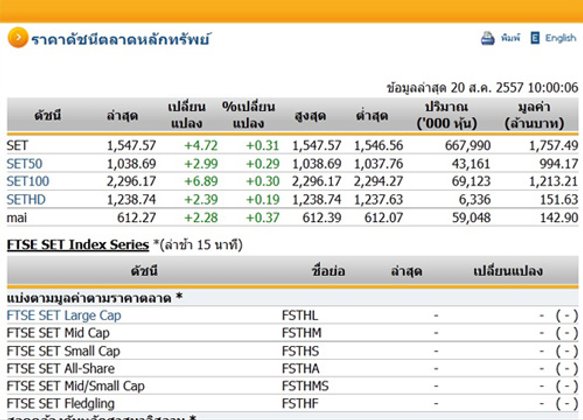The width and height of the screenshot is (583, 420).
Task: Click the last-update timestamp 20 ส.ค. 2557
Action: (x=487, y=88)
